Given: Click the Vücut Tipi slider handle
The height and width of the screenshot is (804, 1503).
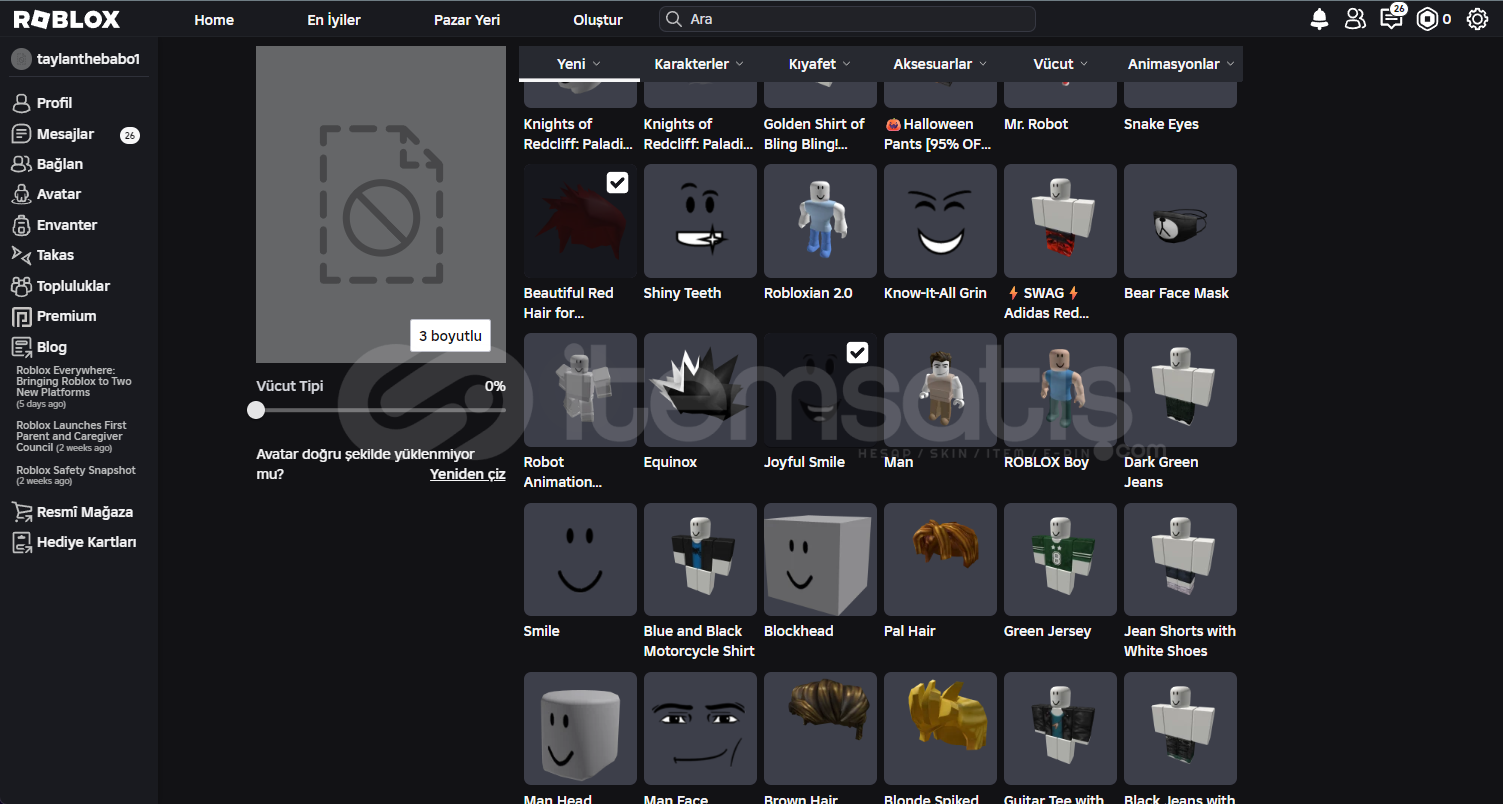Looking at the screenshot, I should point(257,410).
